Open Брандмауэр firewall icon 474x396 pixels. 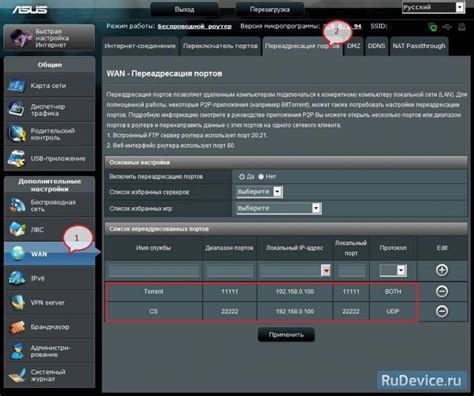16,327
